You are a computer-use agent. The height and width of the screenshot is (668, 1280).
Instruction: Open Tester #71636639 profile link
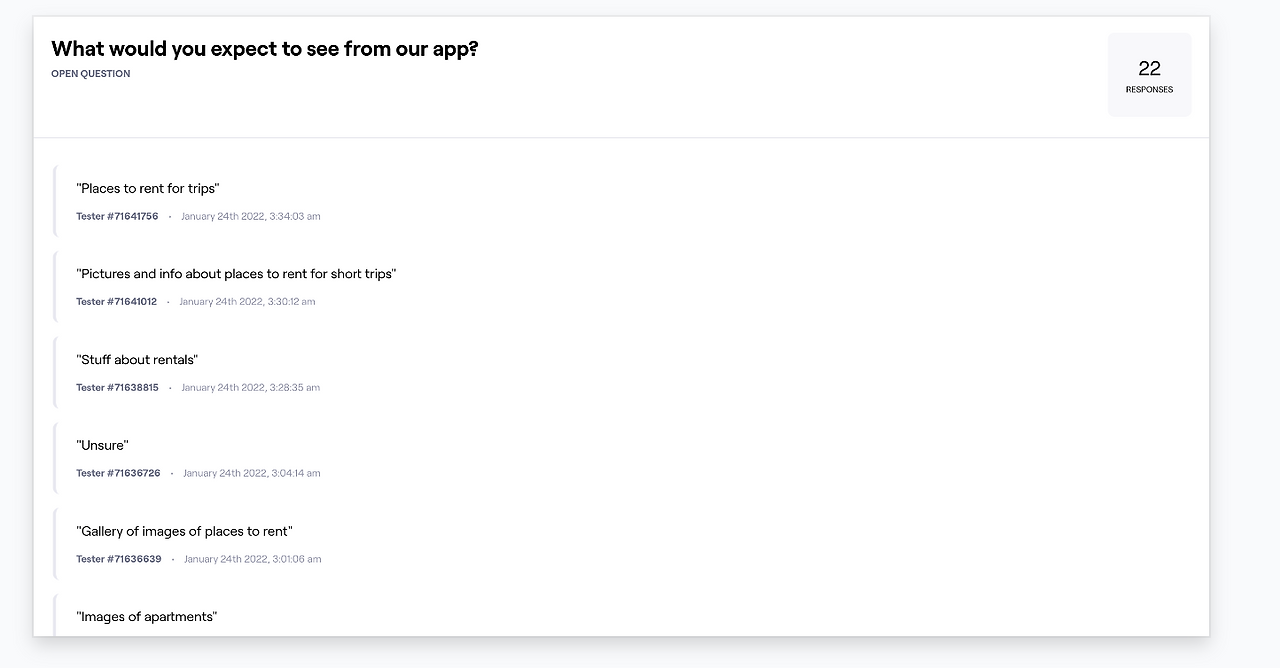(x=118, y=560)
